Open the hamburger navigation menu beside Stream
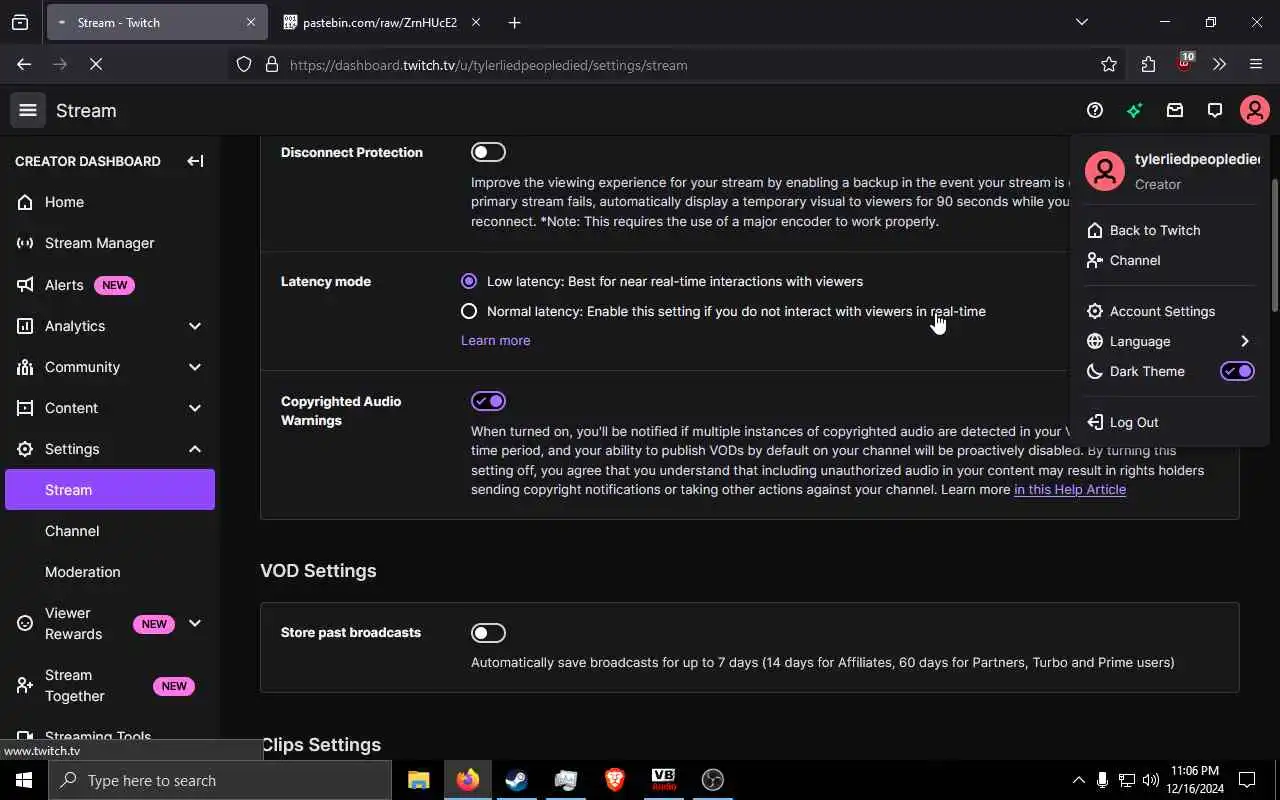The image size is (1280, 800). [28, 111]
